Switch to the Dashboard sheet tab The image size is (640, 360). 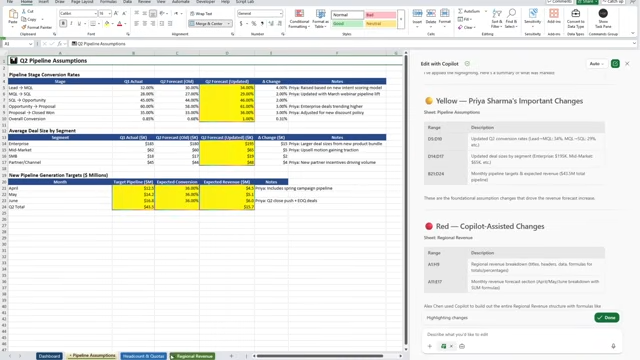[49, 356]
